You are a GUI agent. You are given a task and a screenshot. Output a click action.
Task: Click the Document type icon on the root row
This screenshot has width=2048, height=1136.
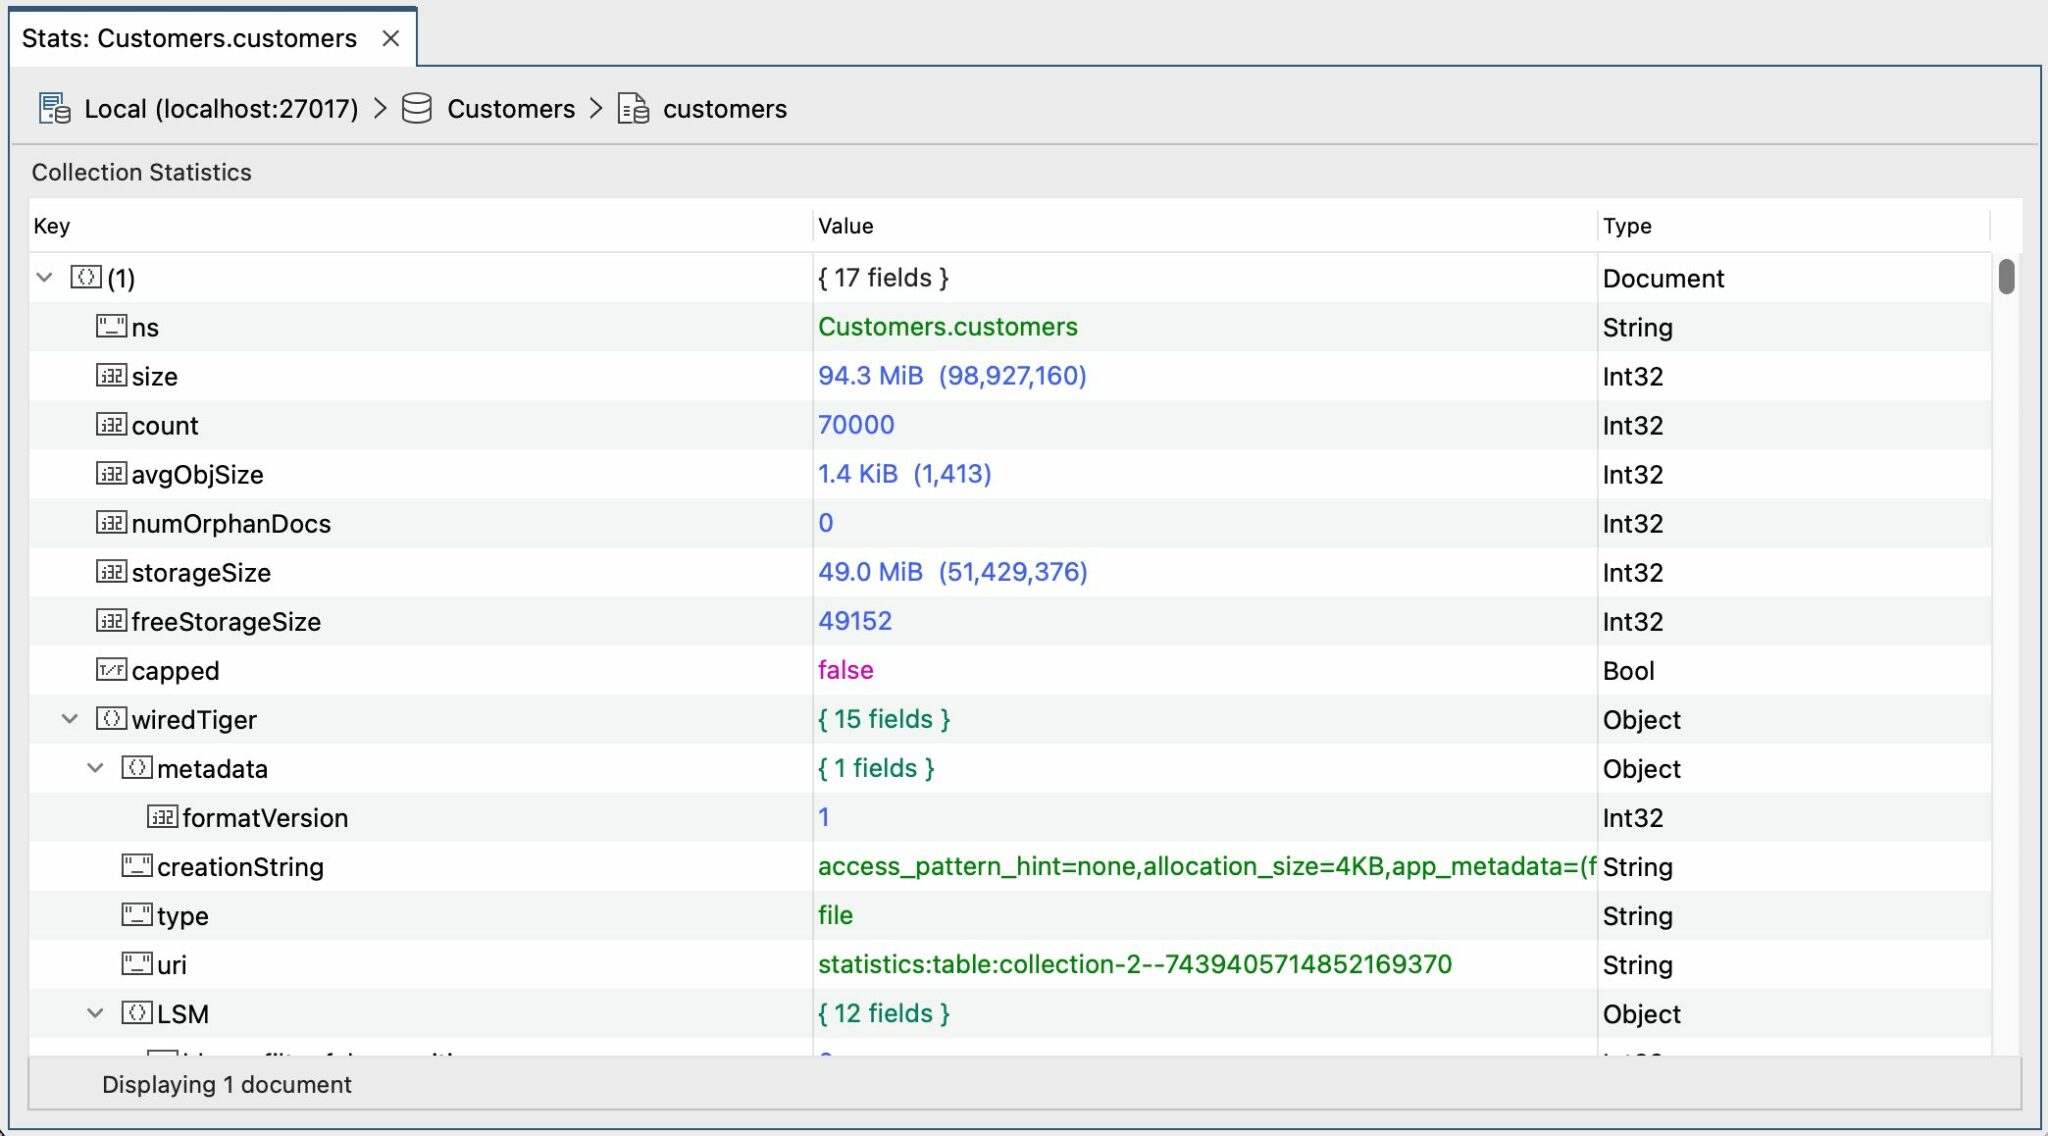tap(86, 278)
